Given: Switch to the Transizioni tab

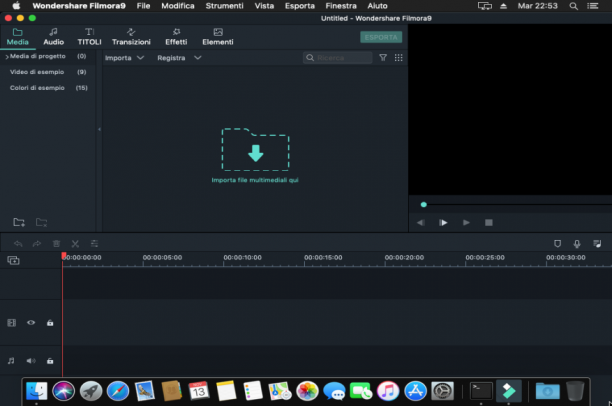Looking at the screenshot, I should tap(131, 37).
